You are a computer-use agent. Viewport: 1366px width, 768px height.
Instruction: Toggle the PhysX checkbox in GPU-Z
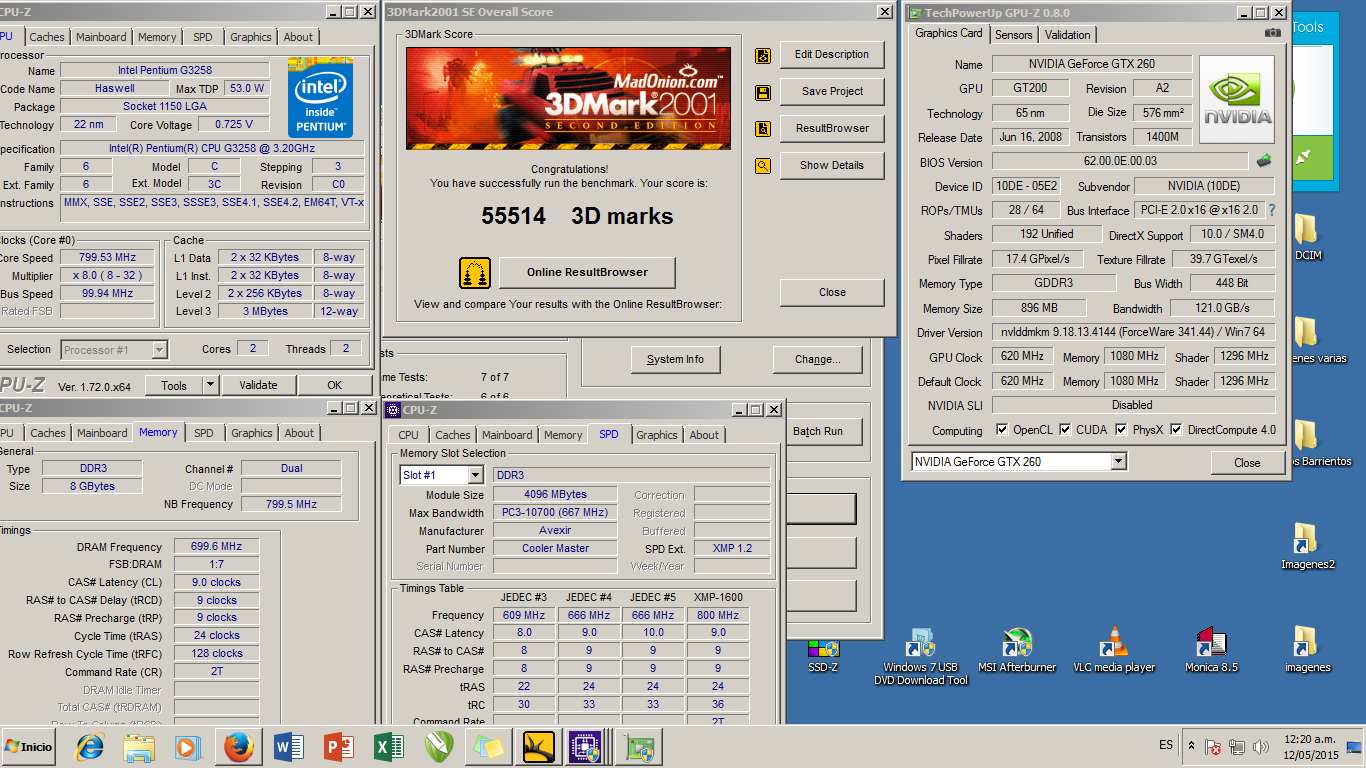(1122, 430)
